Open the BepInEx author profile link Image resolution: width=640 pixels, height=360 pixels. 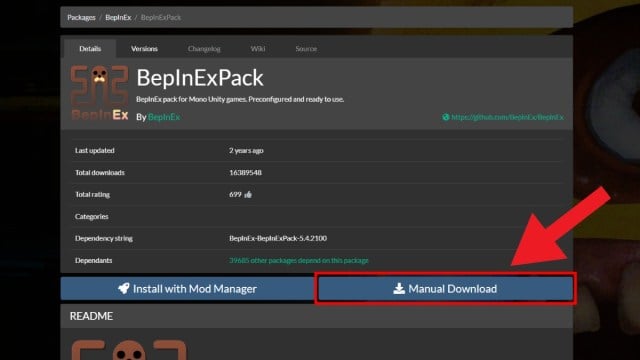click(x=164, y=117)
